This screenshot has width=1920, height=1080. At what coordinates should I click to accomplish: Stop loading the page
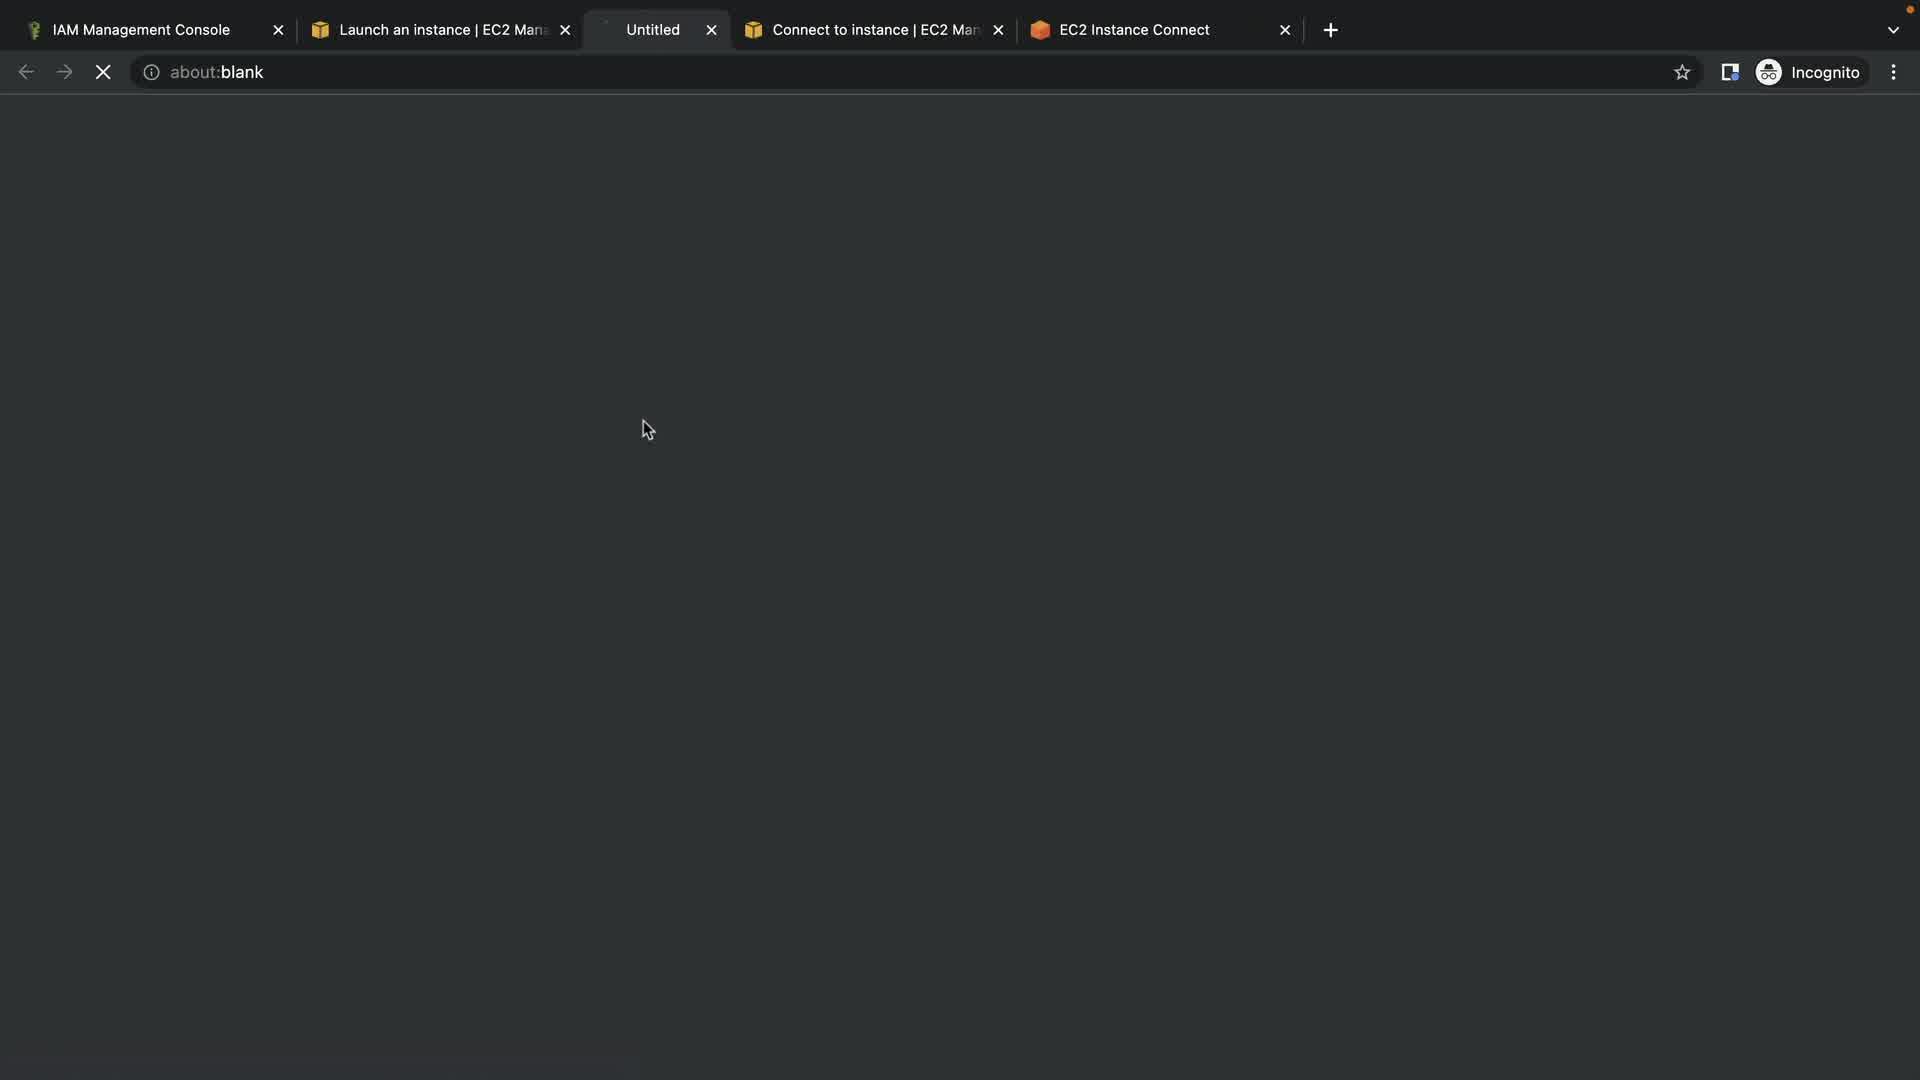coord(103,72)
